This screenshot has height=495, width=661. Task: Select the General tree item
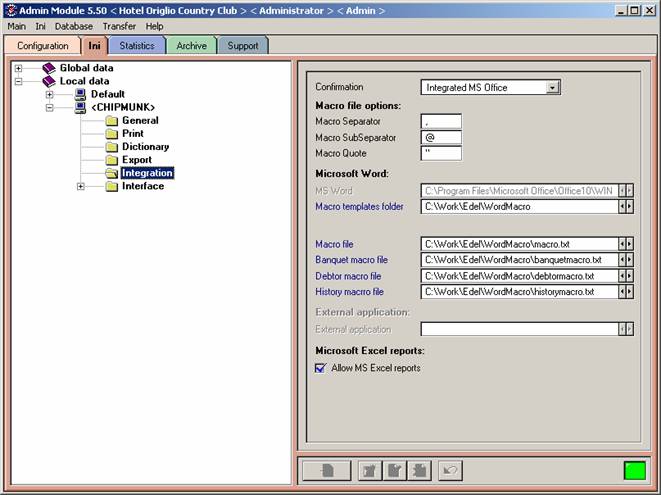coord(140,121)
